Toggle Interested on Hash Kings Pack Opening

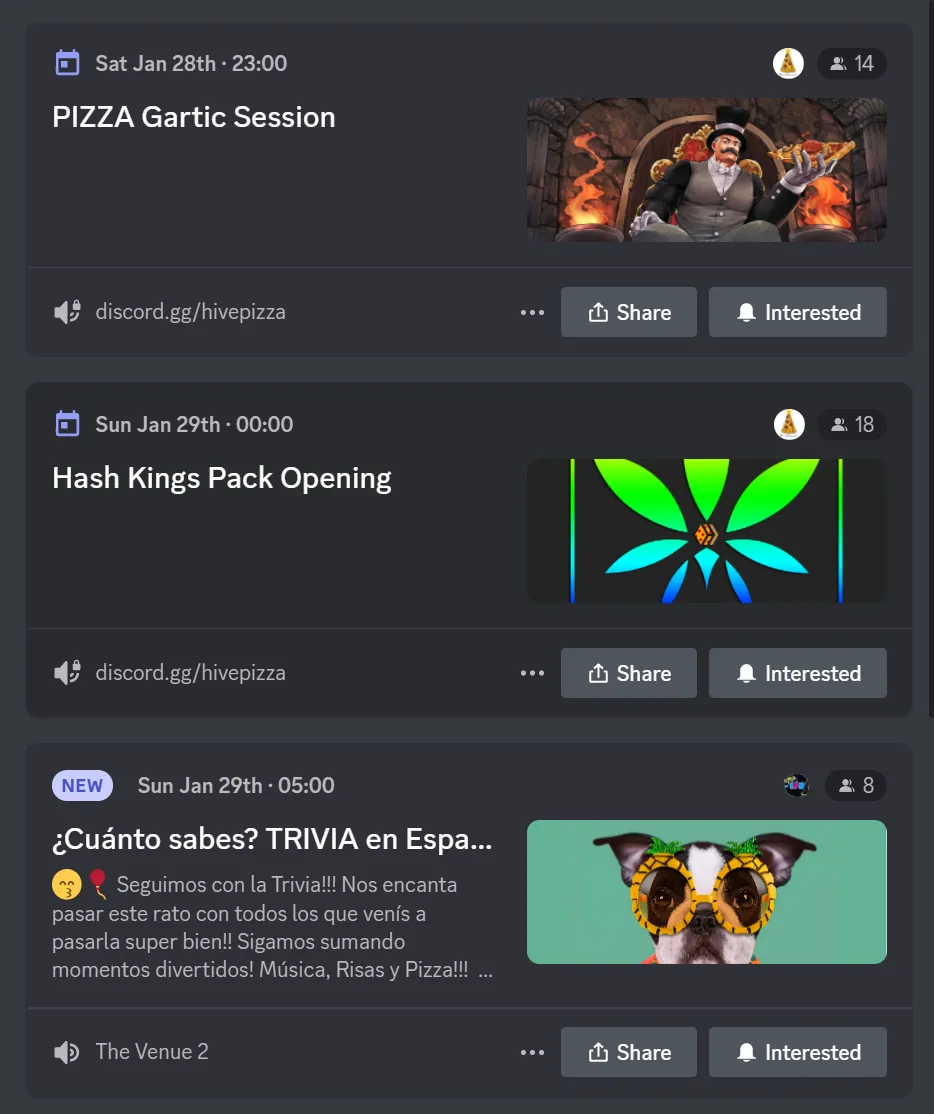798,673
